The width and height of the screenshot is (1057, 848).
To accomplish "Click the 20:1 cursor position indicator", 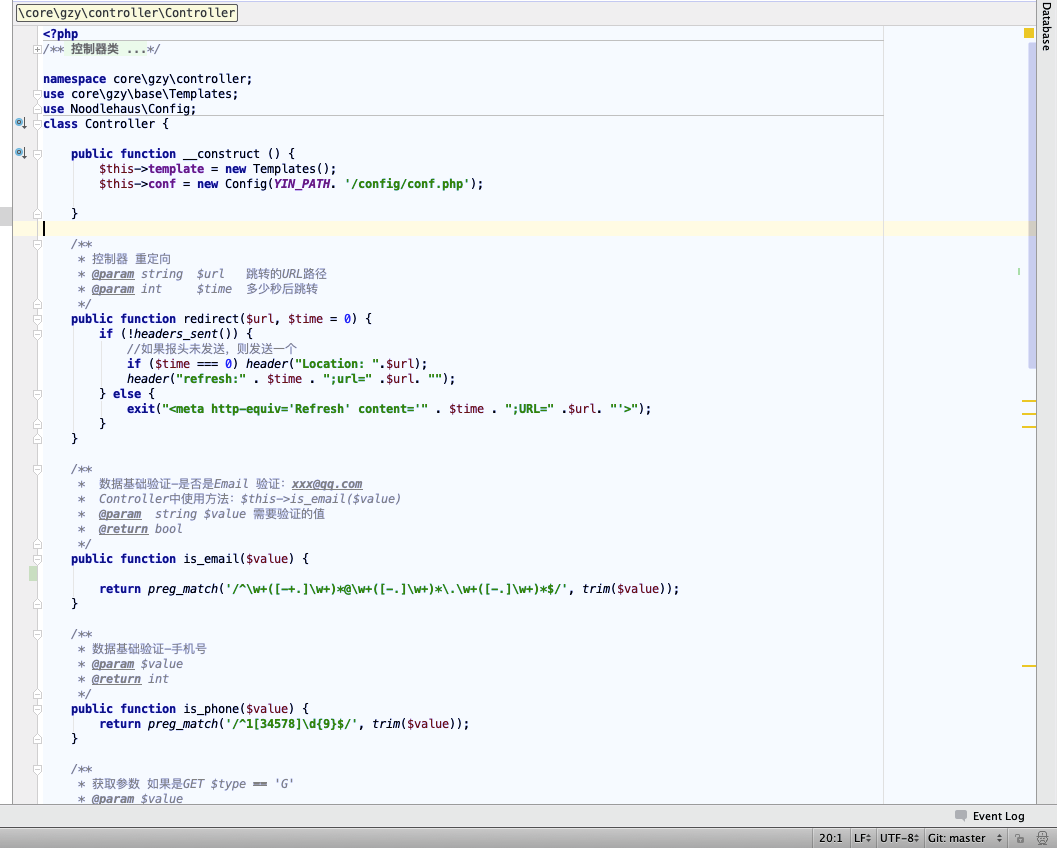I will [830, 838].
